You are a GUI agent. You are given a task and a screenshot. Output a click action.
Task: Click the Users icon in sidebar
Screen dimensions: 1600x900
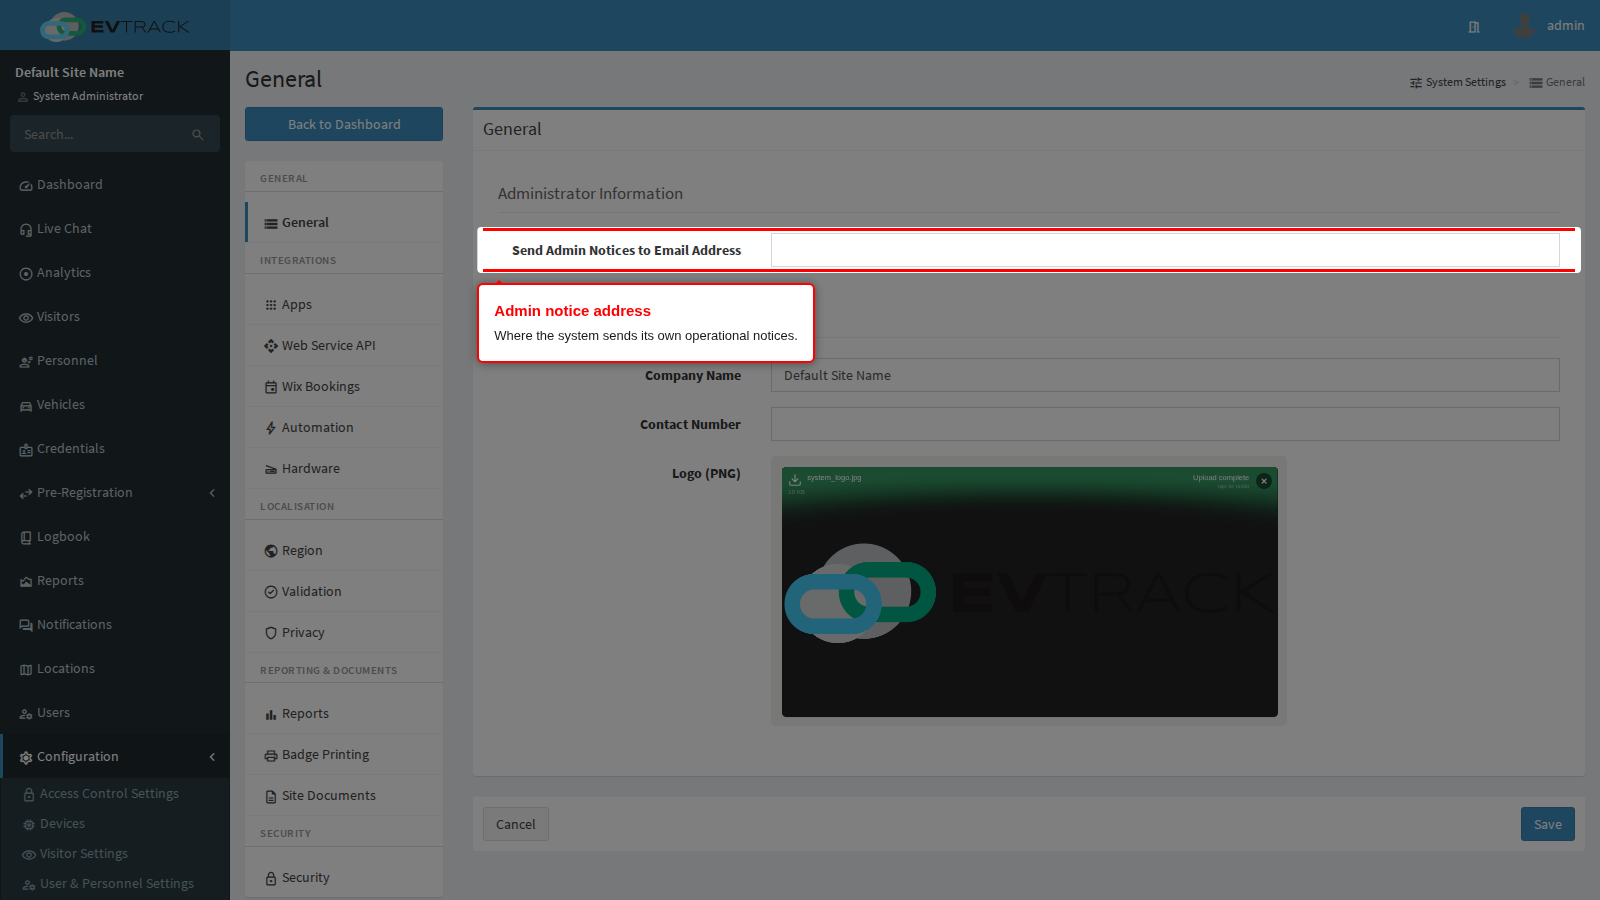26,714
